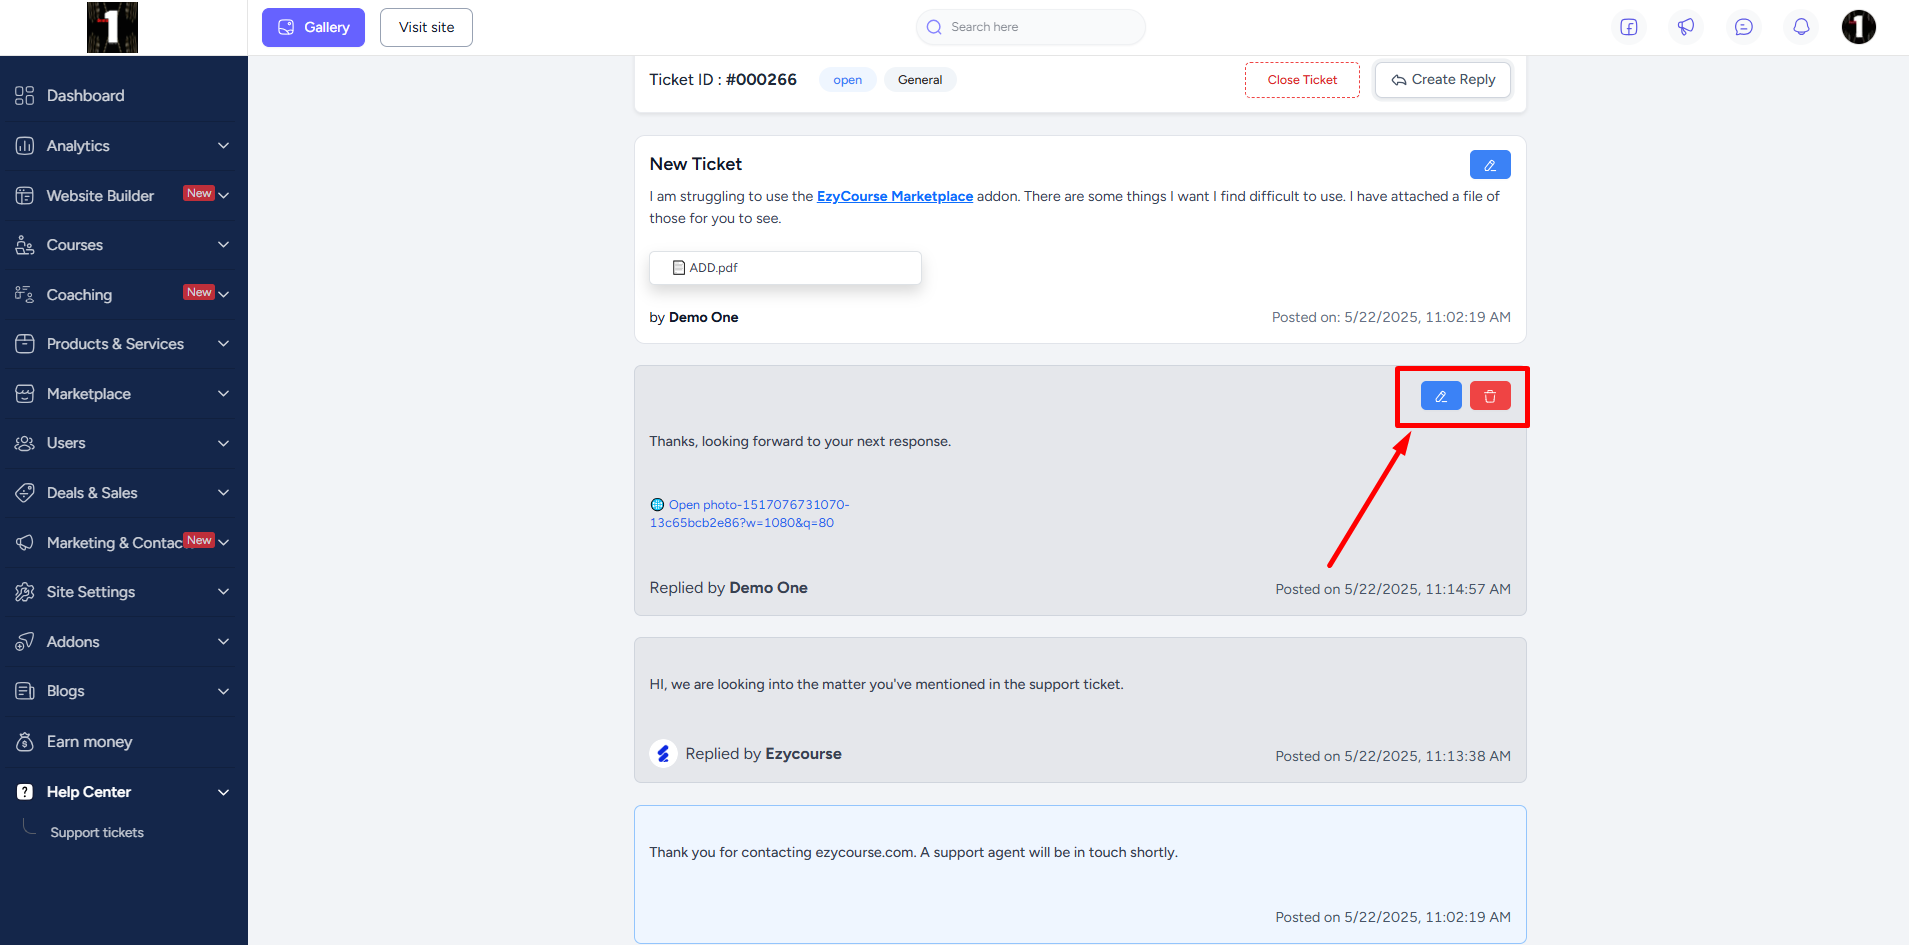Click the Courses sidebar icon
1909x945 pixels.
point(25,245)
